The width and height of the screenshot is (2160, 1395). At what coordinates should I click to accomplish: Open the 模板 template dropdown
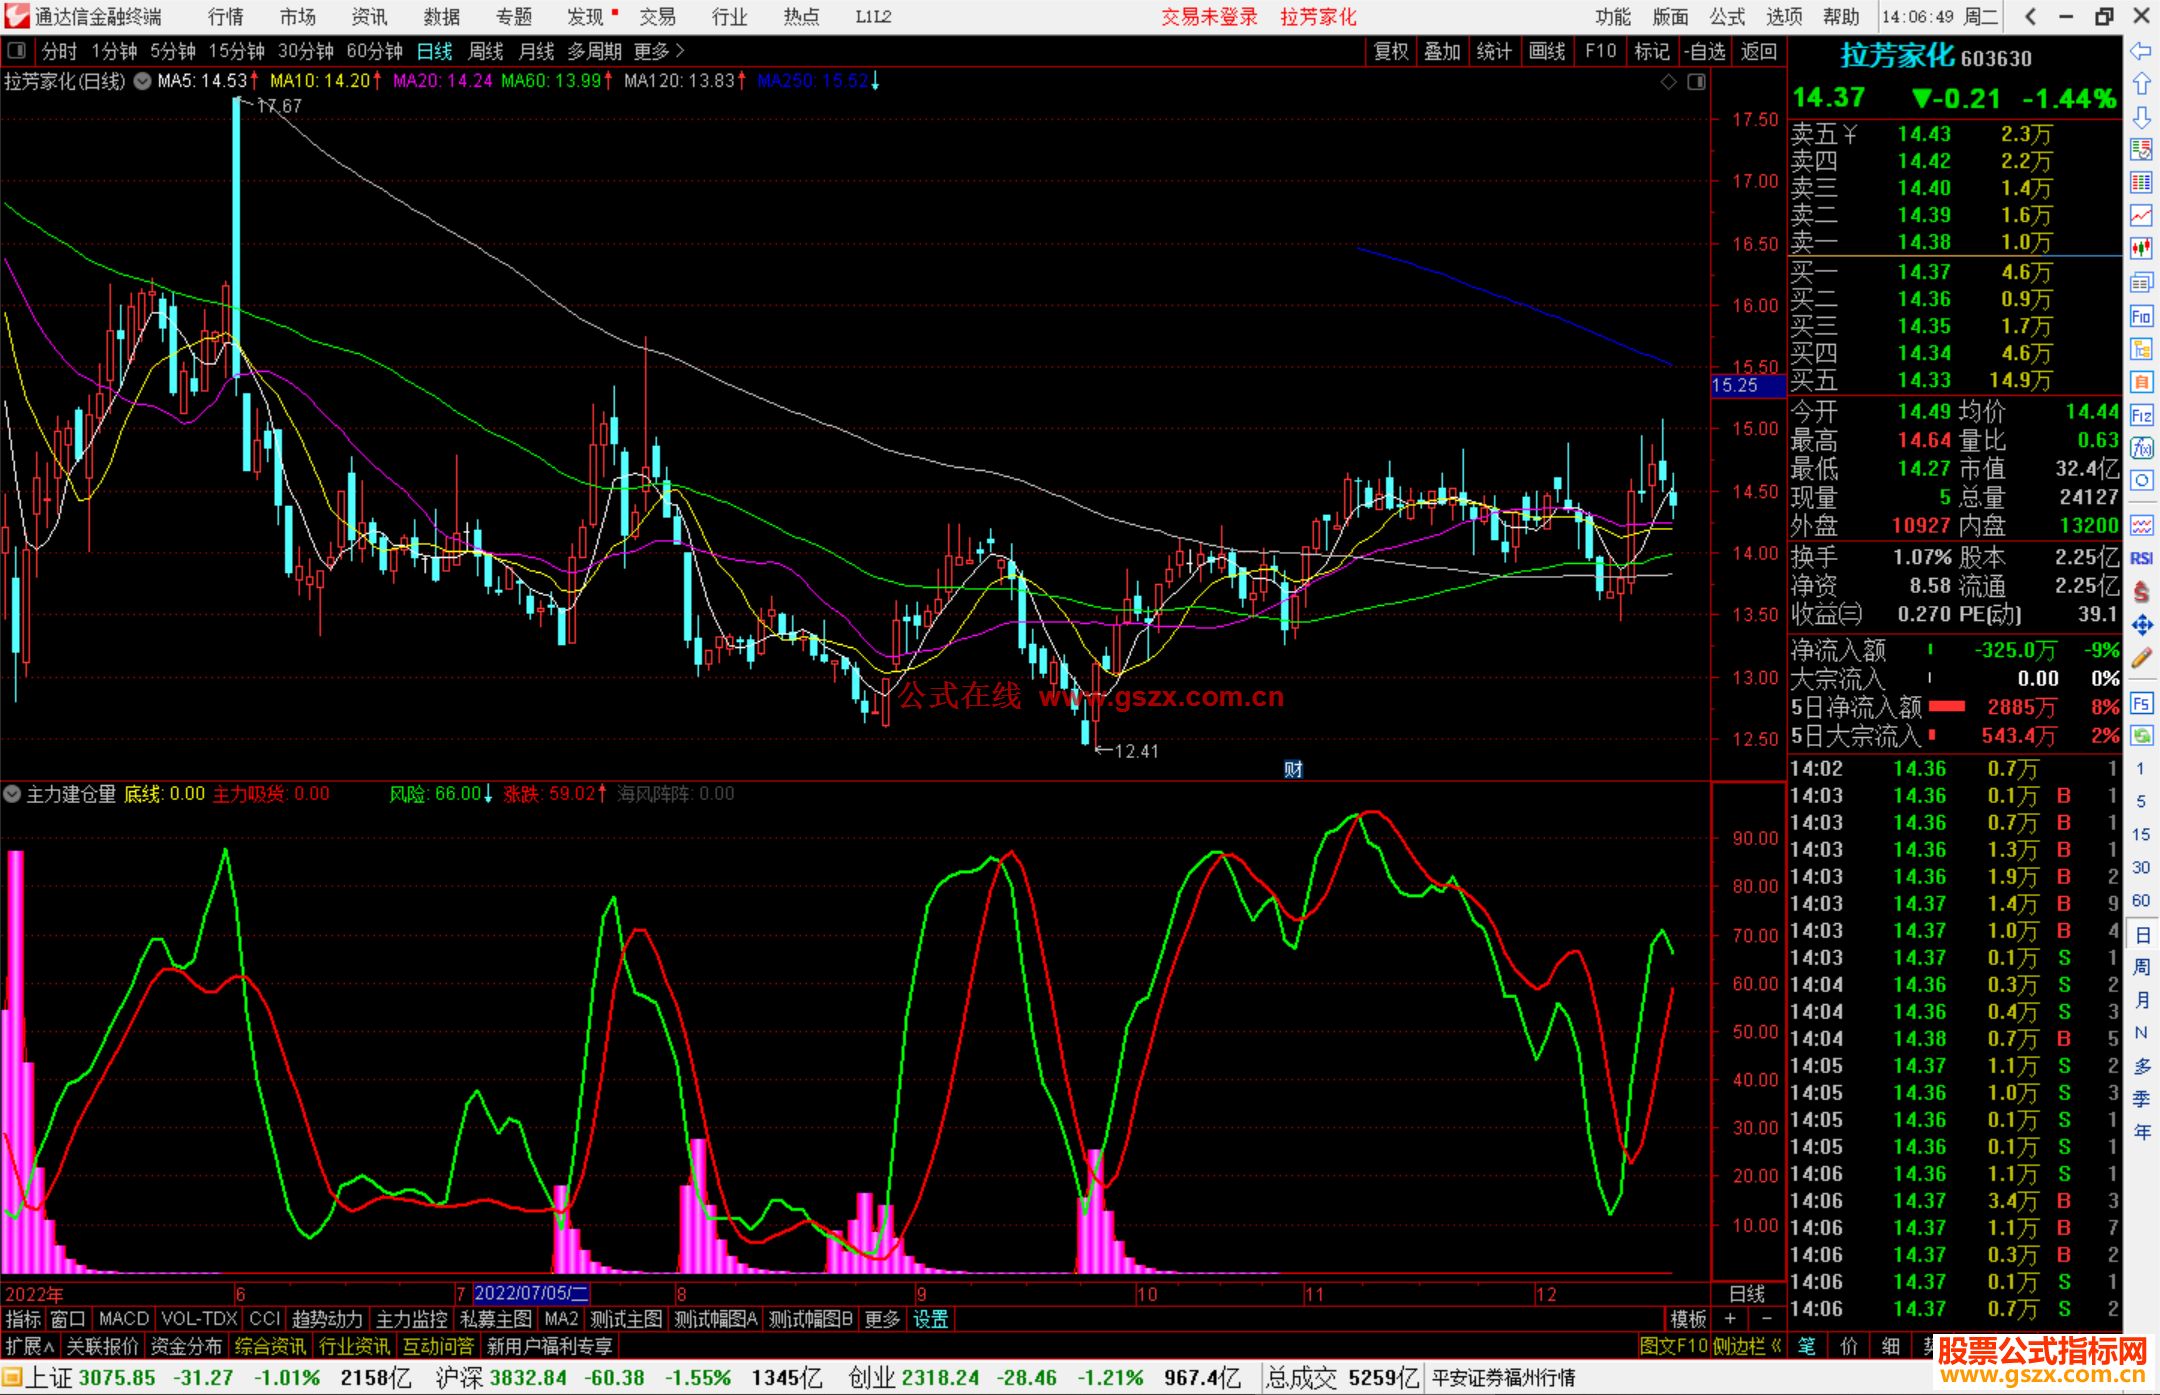coord(1688,1319)
